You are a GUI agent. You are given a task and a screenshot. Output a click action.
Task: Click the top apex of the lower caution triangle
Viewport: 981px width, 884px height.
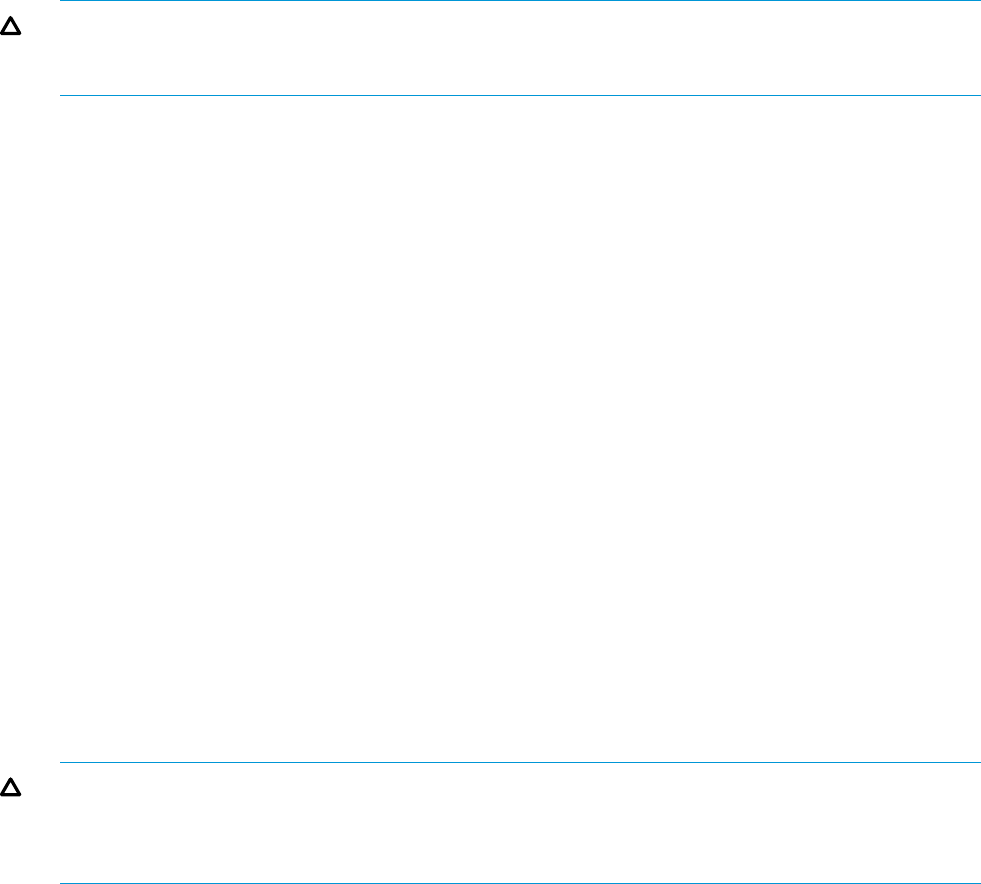[x=11, y=780]
